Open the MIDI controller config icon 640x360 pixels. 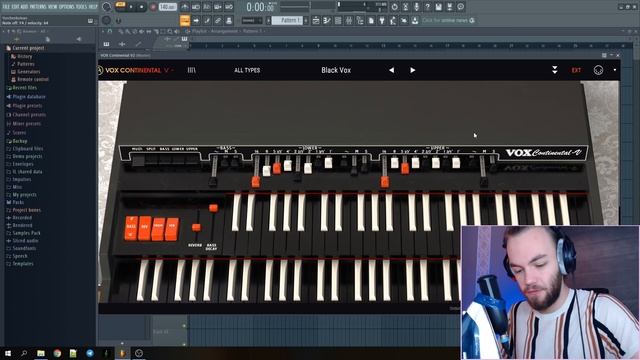[598, 70]
